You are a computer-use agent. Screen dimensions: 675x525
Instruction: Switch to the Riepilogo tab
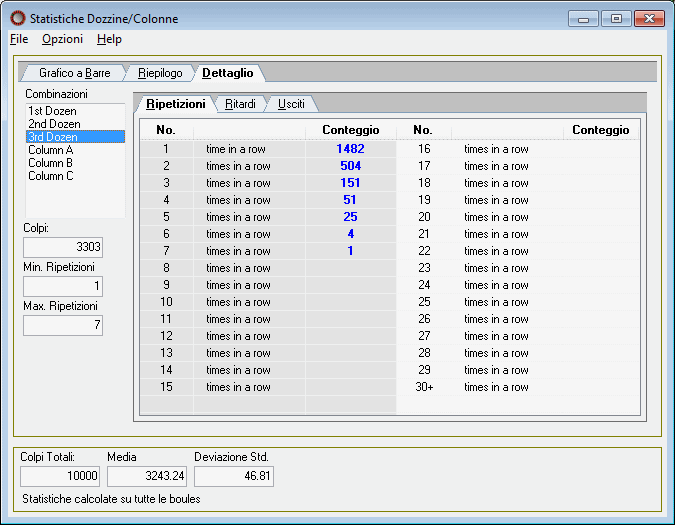pos(160,73)
